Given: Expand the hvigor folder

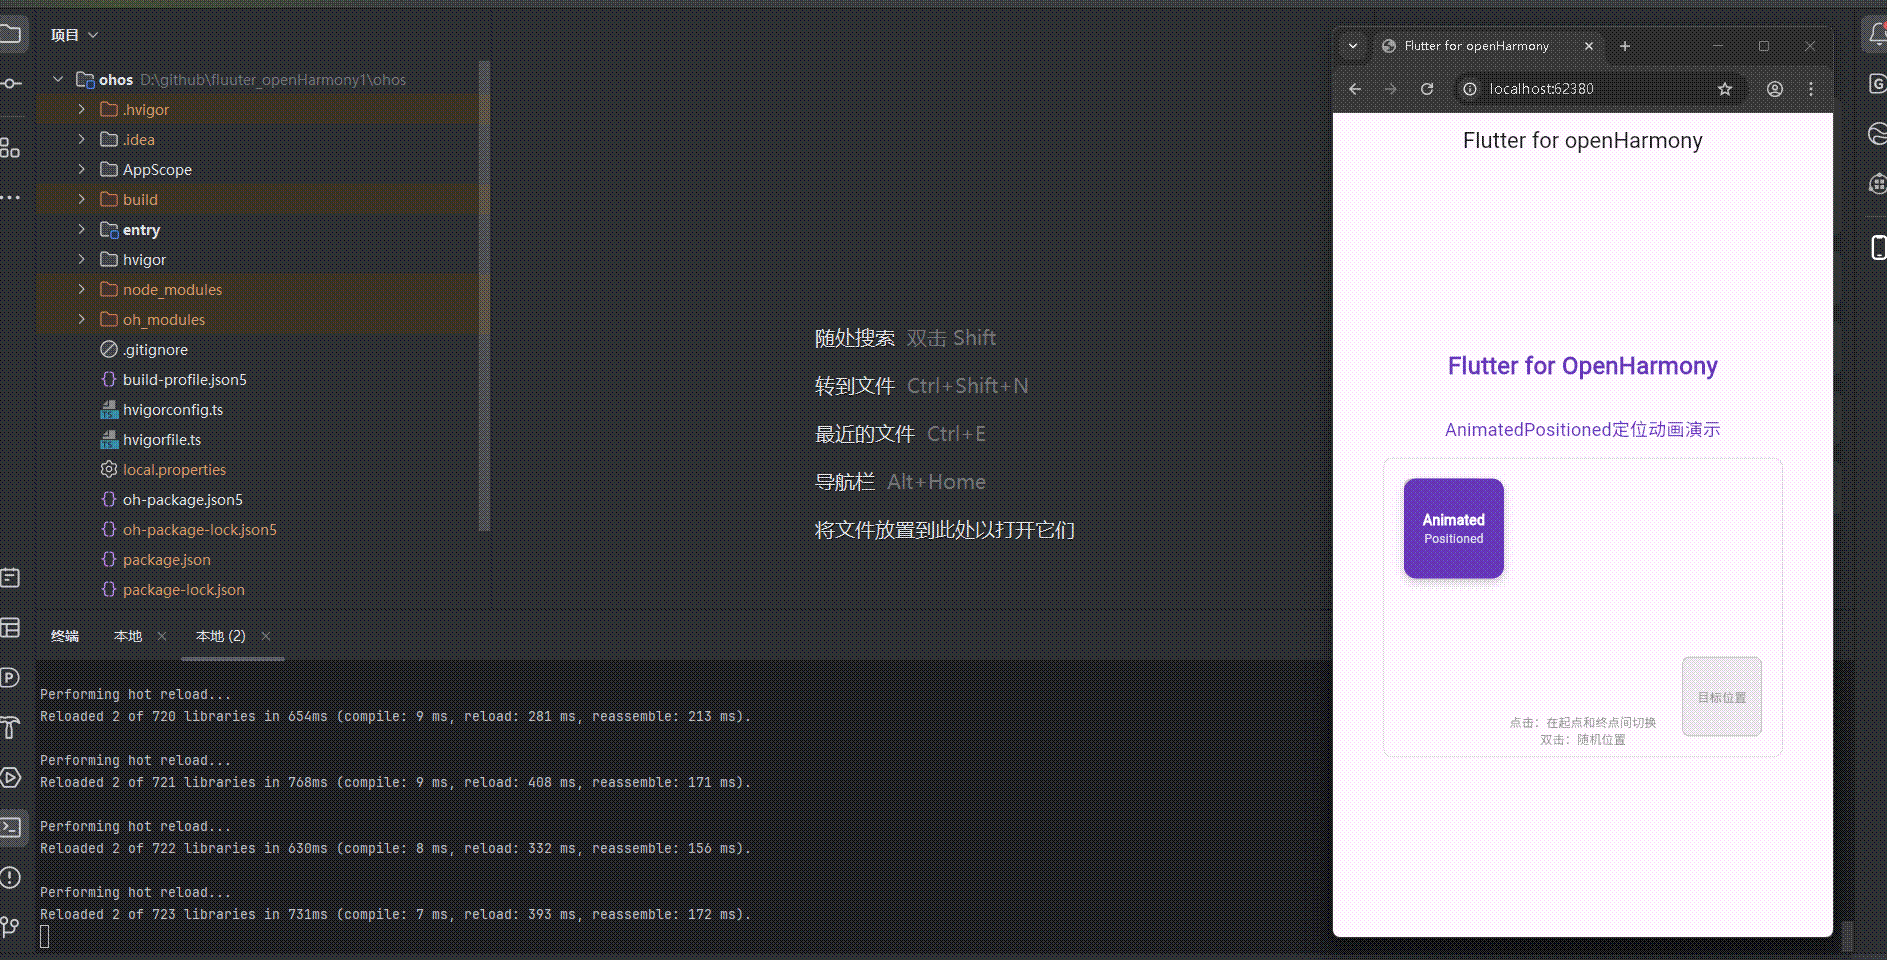Looking at the screenshot, I should point(82,259).
